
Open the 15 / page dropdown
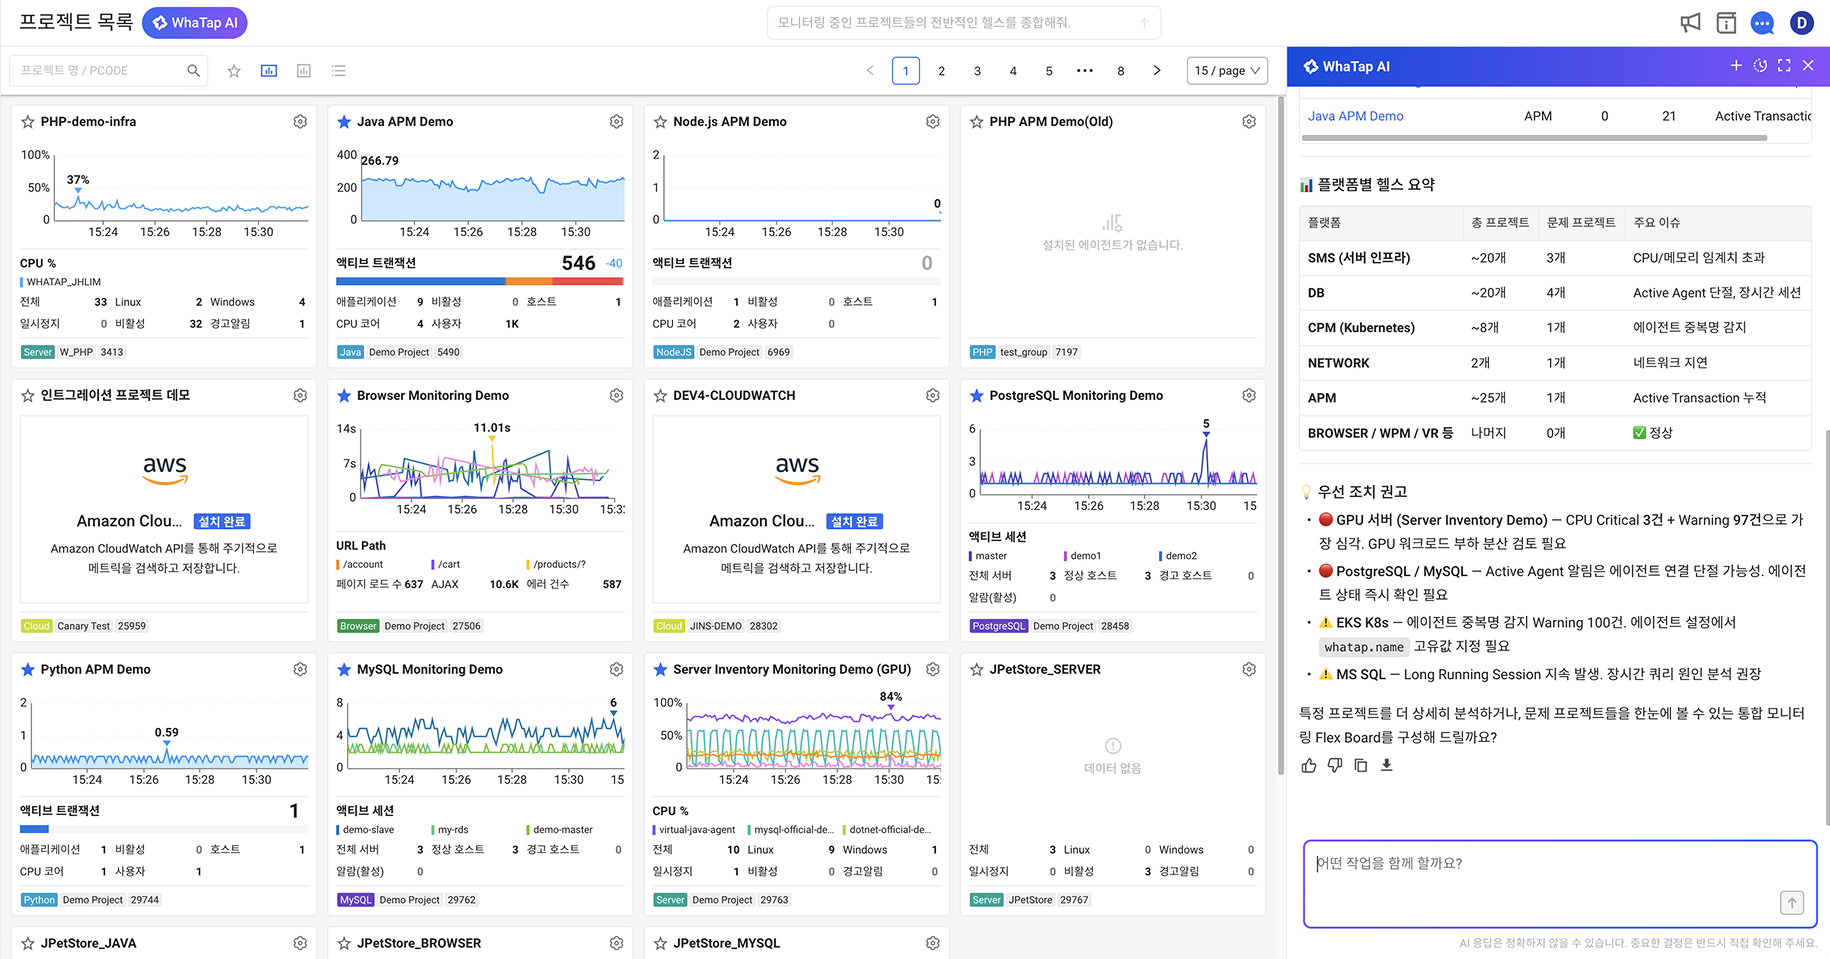[1227, 71]
